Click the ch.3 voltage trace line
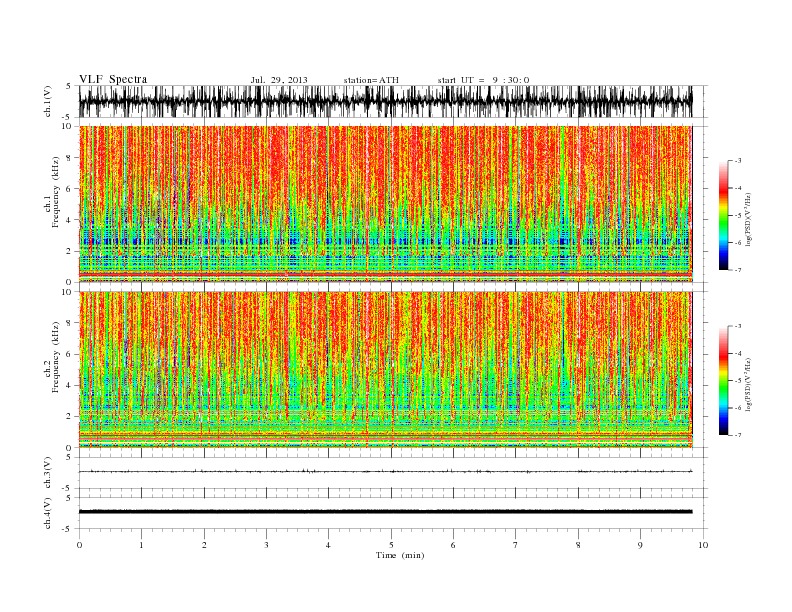 385,471
